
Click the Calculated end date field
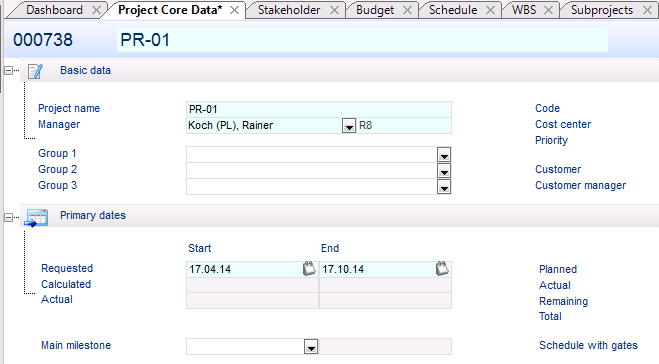(385, 285)
